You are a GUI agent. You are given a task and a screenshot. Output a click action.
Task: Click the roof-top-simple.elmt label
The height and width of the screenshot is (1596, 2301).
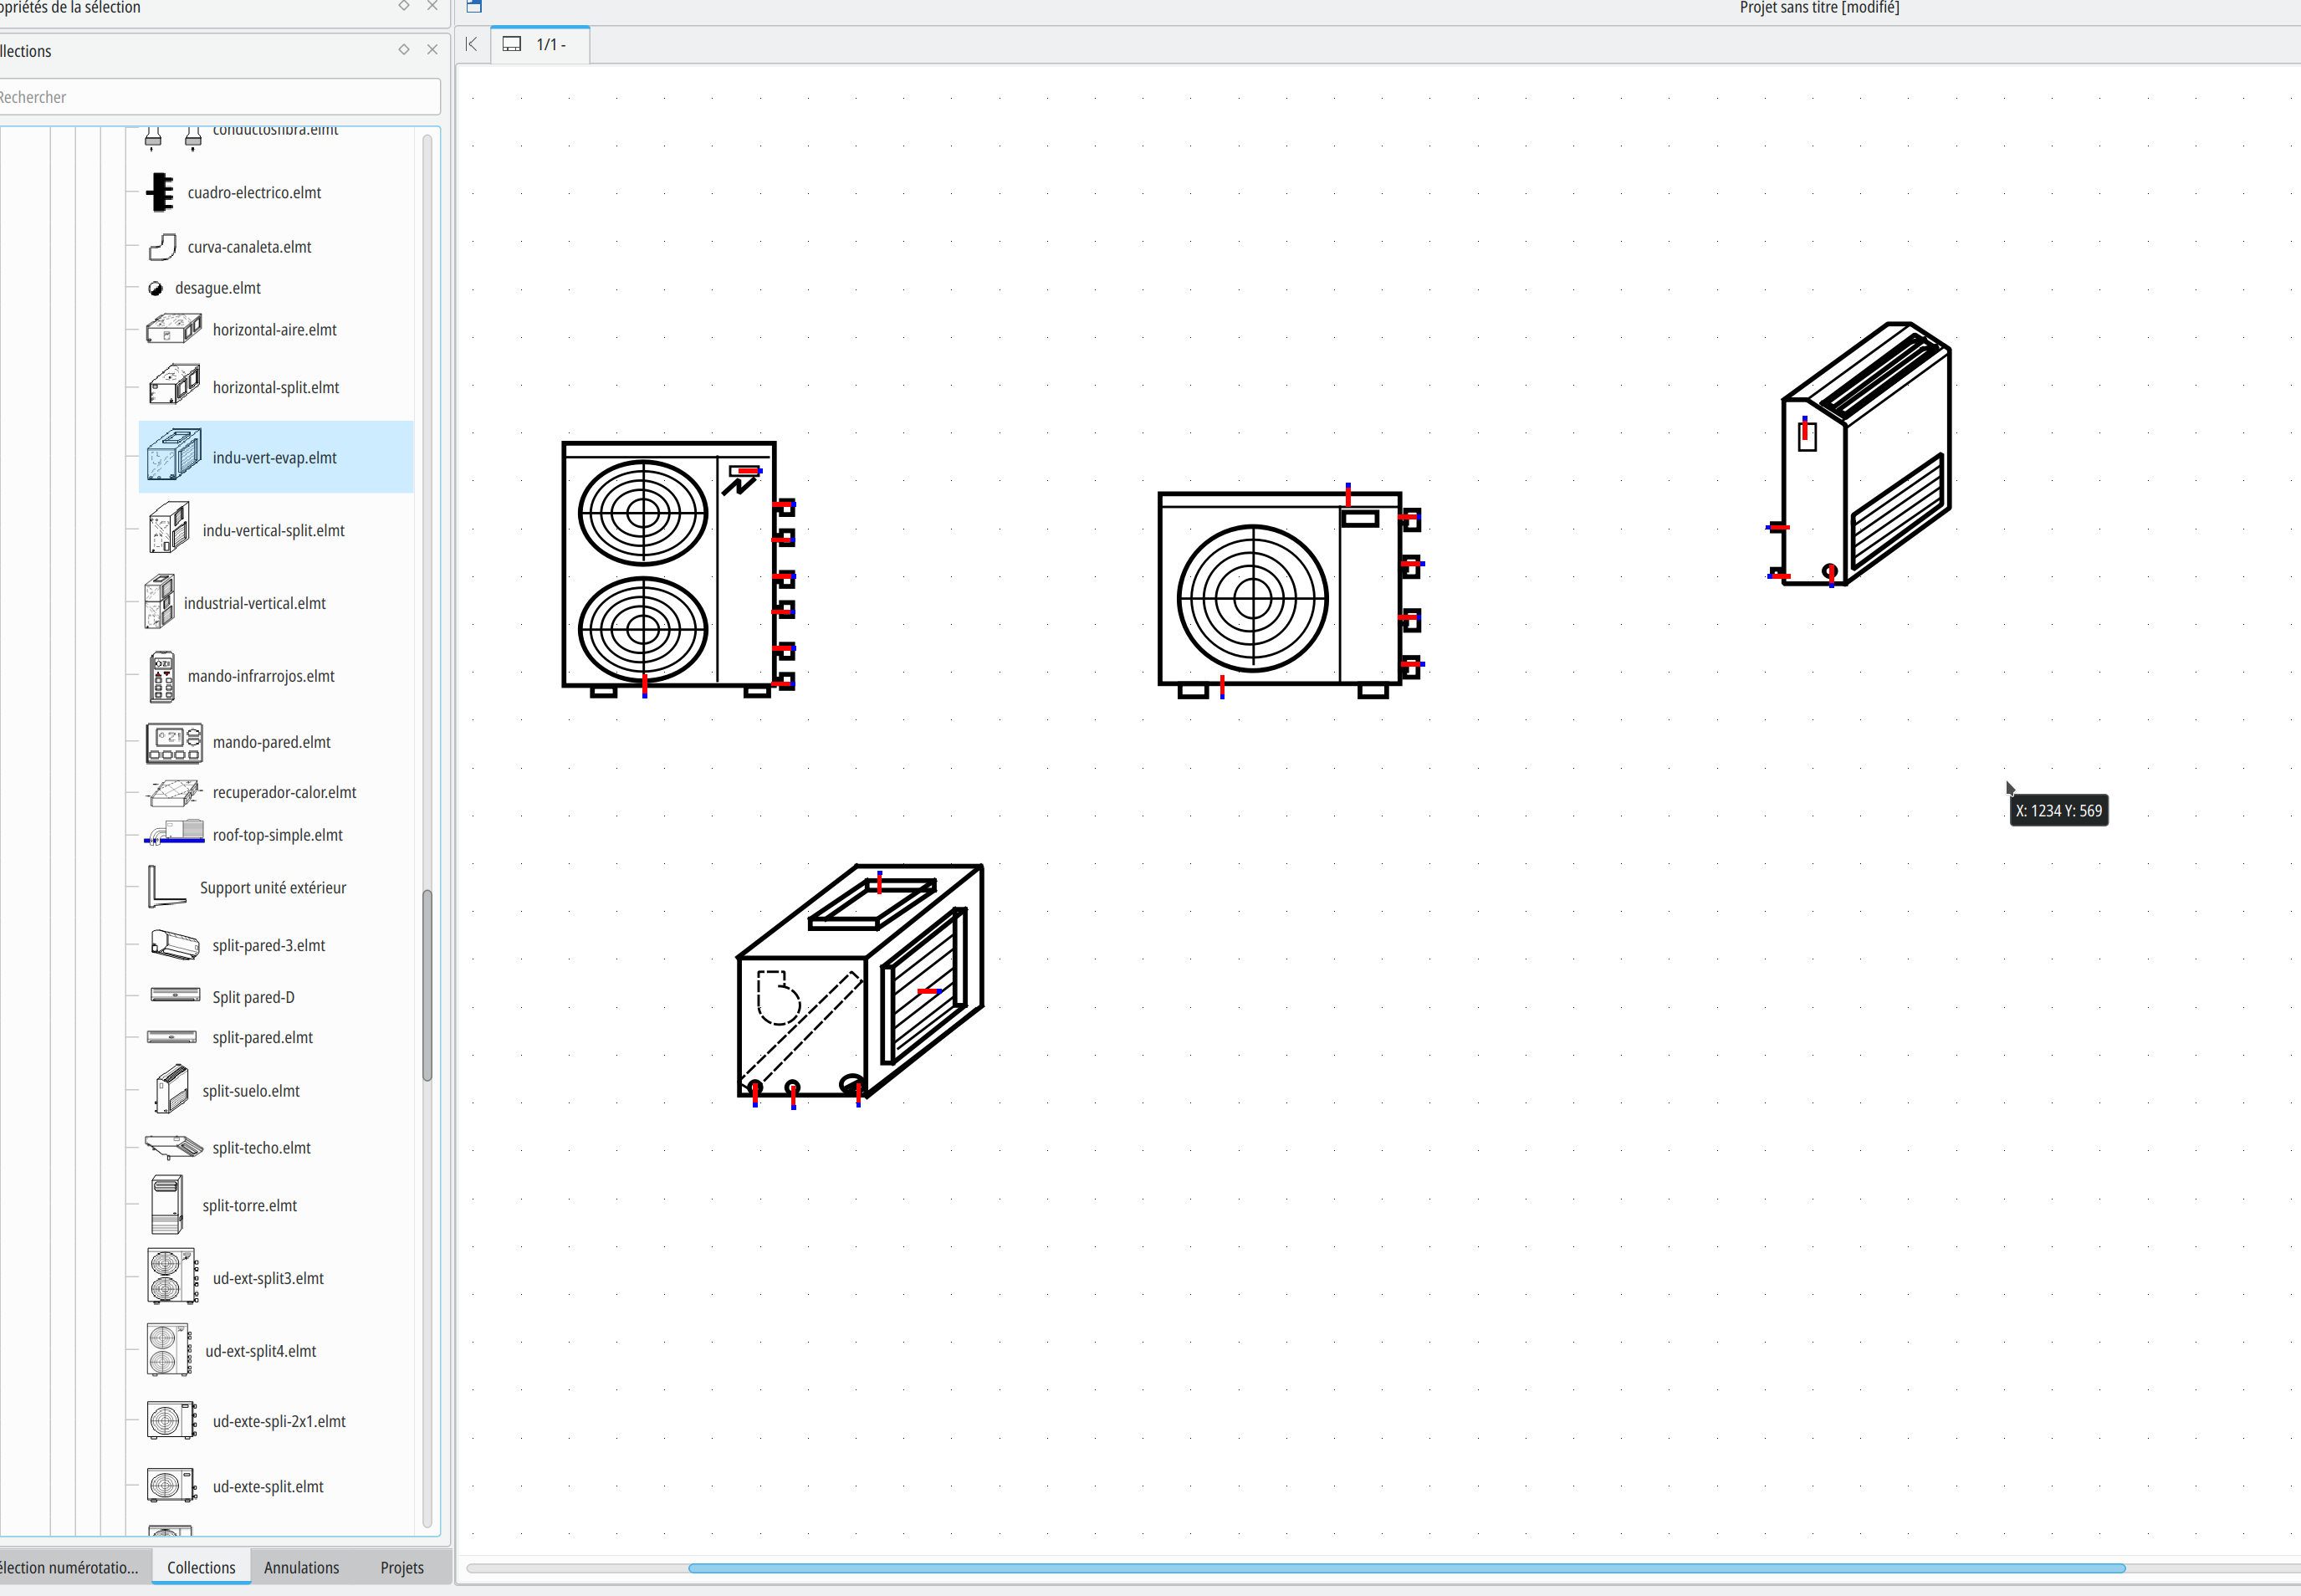click(278, 835)
